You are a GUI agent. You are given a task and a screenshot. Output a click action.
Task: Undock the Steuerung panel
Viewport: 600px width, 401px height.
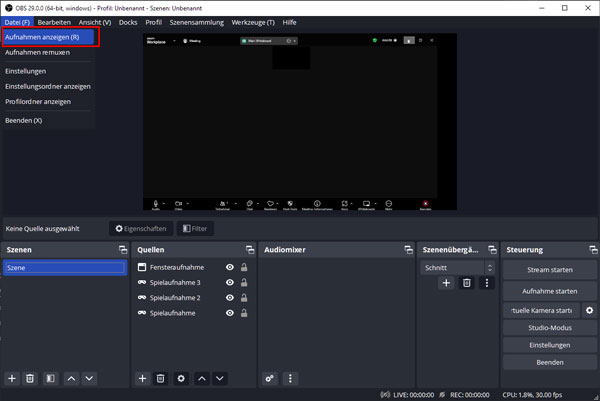tap(593, 250)
